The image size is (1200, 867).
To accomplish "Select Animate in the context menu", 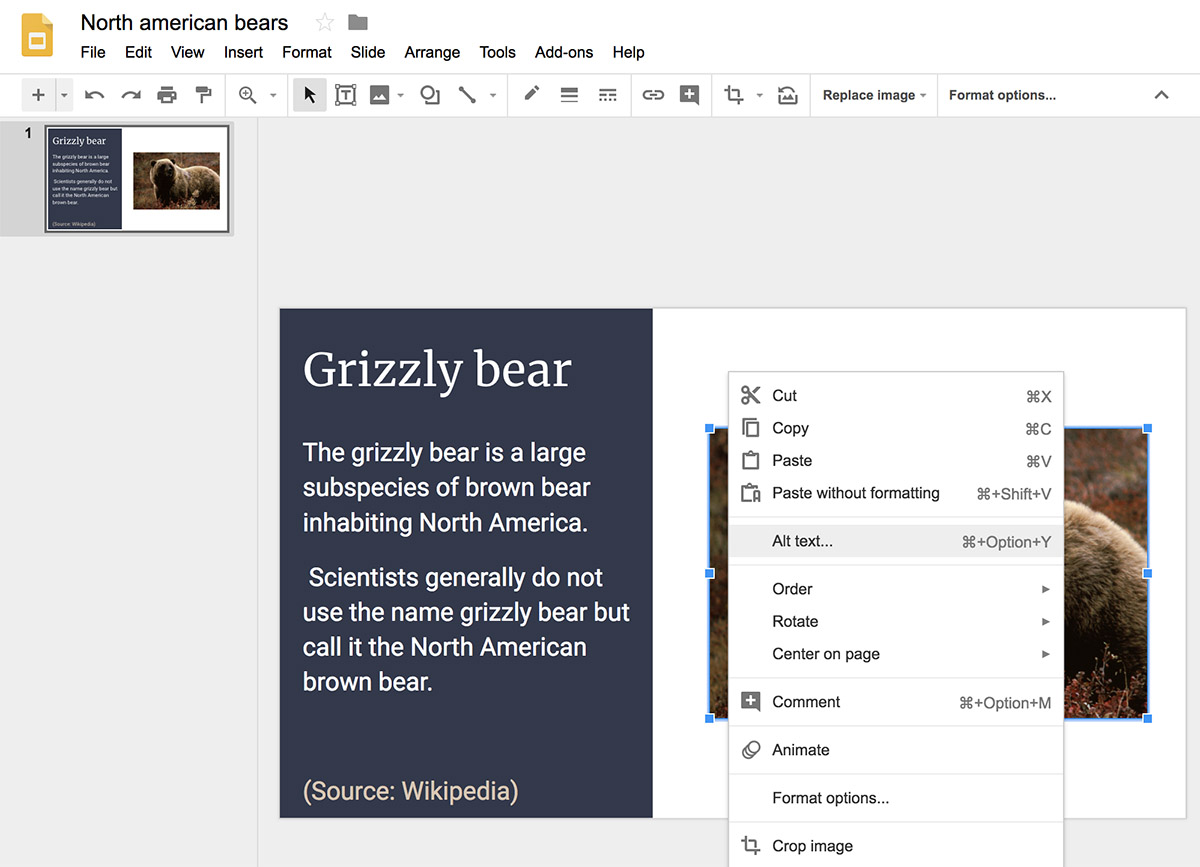I will pyautogui.click(x=801, y=750).
